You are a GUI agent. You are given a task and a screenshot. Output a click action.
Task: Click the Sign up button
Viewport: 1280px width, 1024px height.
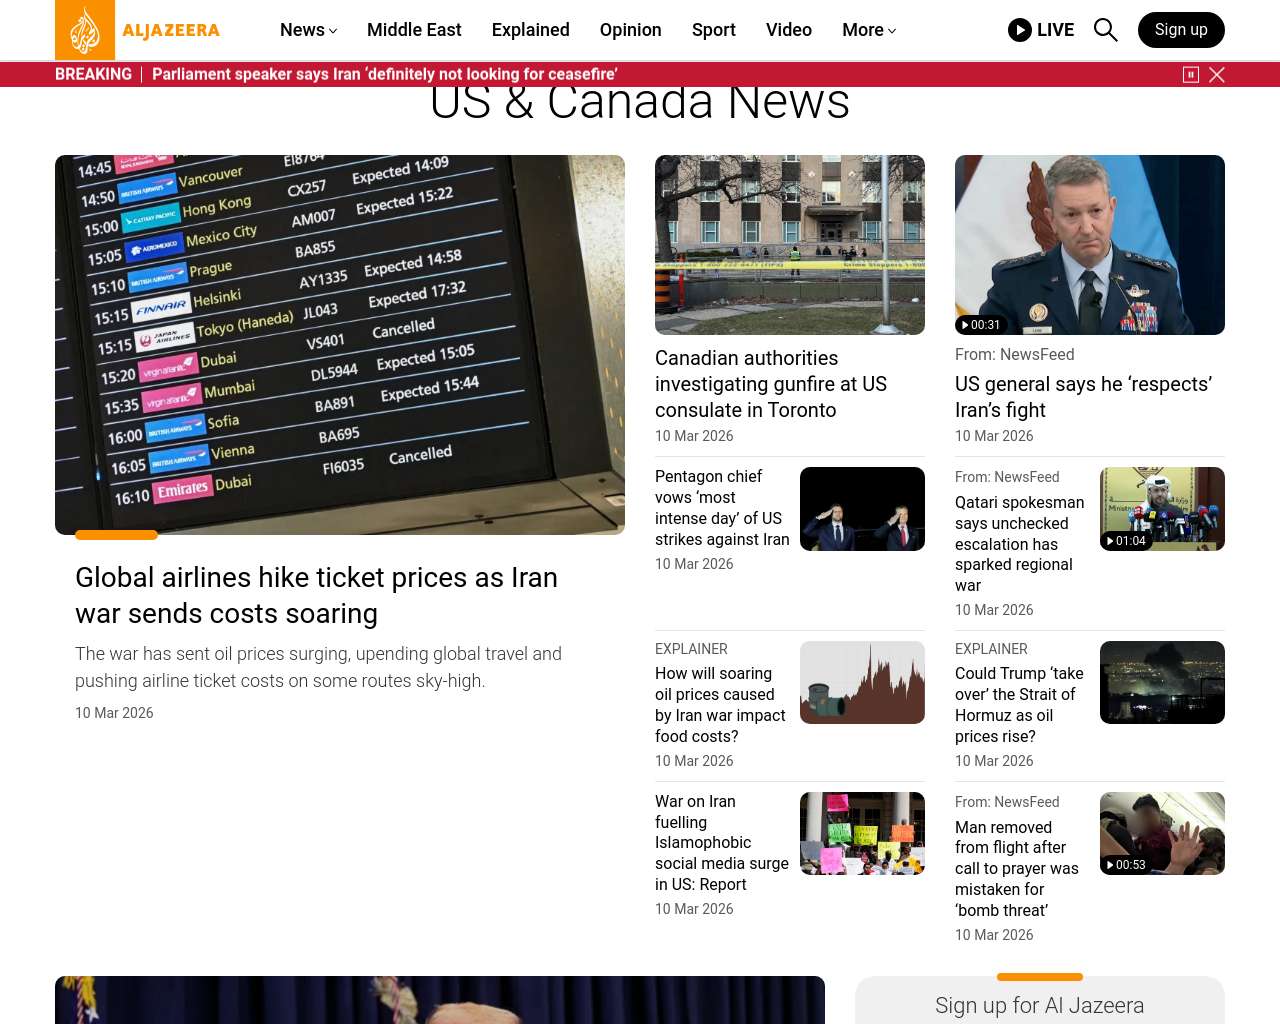(1181, 30)
